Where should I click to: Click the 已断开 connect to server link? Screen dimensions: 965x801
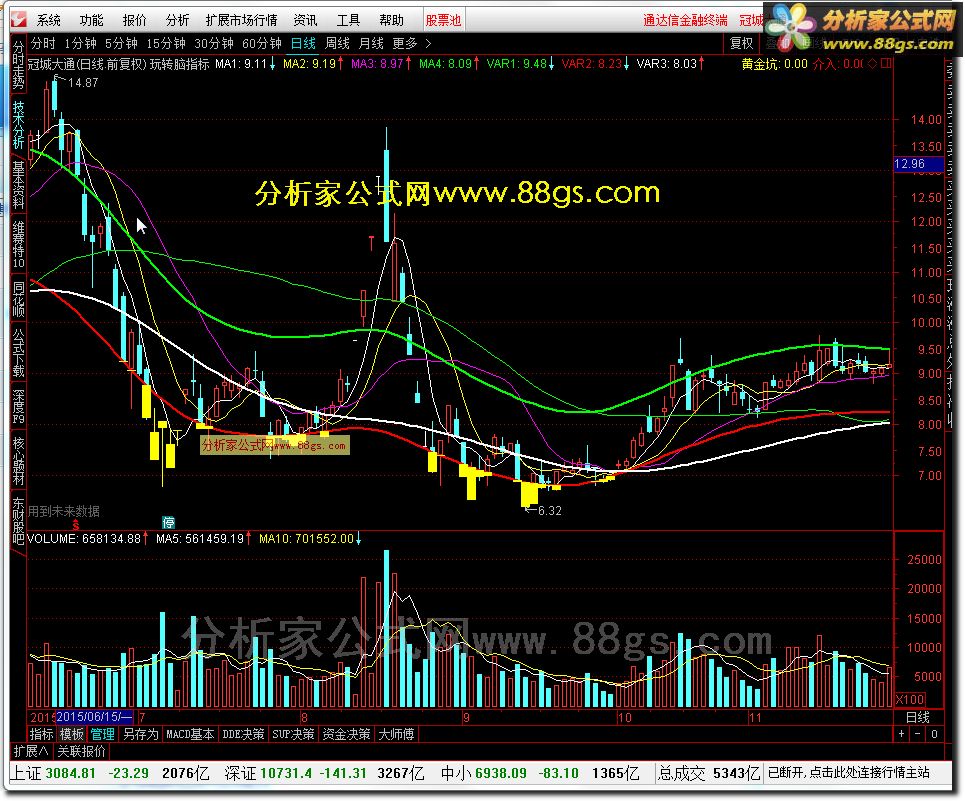849,773
